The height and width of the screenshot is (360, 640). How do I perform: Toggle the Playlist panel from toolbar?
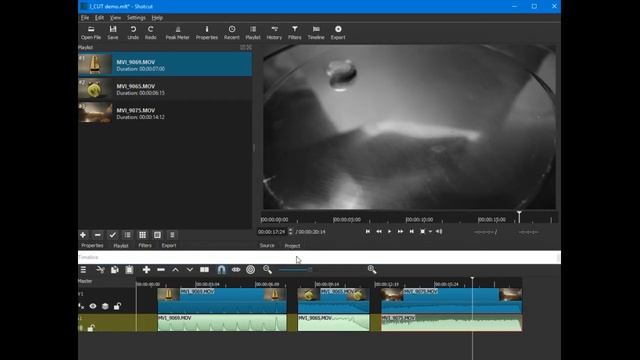253,33
